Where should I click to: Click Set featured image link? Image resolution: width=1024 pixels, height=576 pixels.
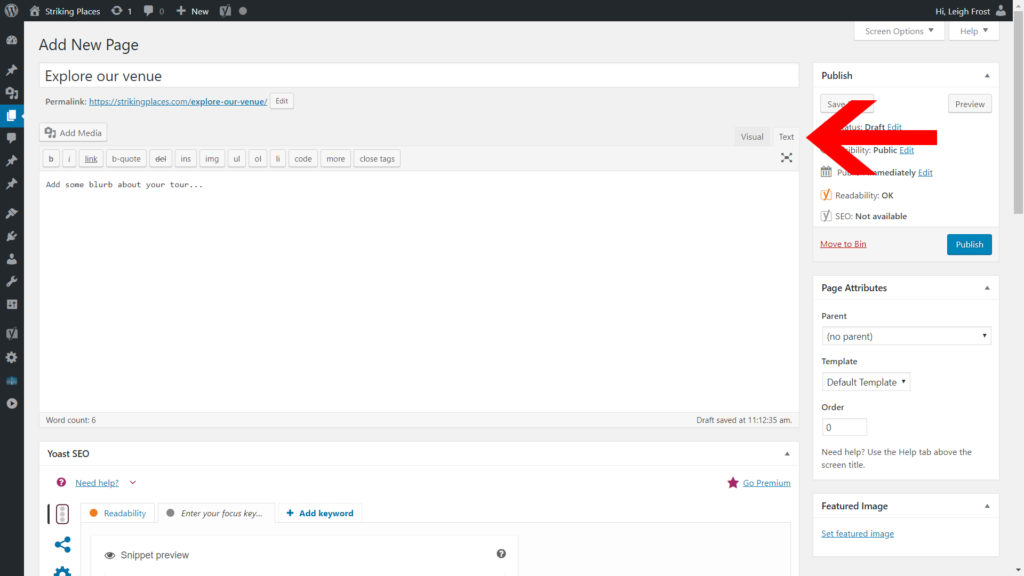pyautogui.click(x=857, y=534)
